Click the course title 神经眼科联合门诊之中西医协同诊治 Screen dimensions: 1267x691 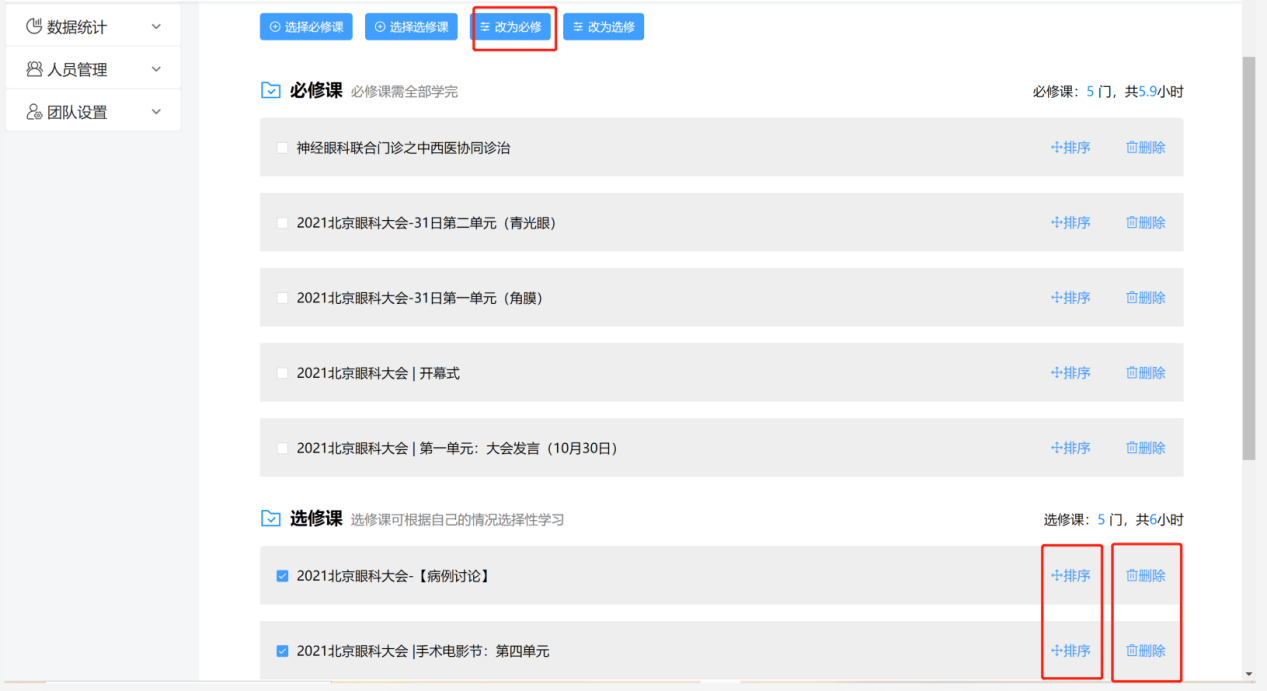pos(404,148)
